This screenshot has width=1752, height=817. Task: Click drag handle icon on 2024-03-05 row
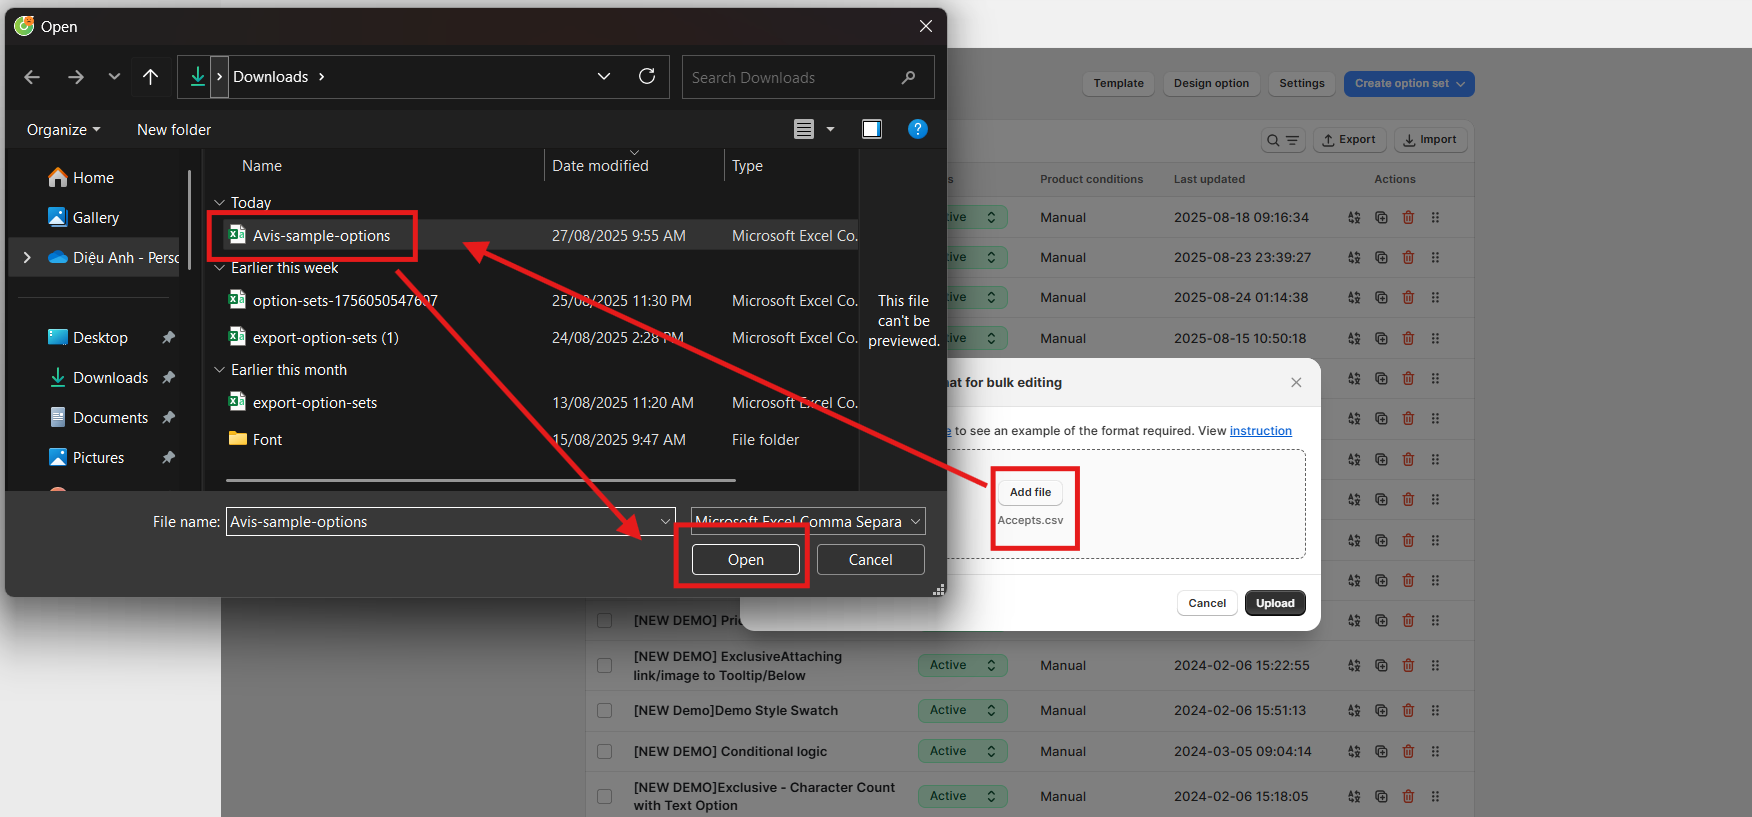(x=1435, y=752)
